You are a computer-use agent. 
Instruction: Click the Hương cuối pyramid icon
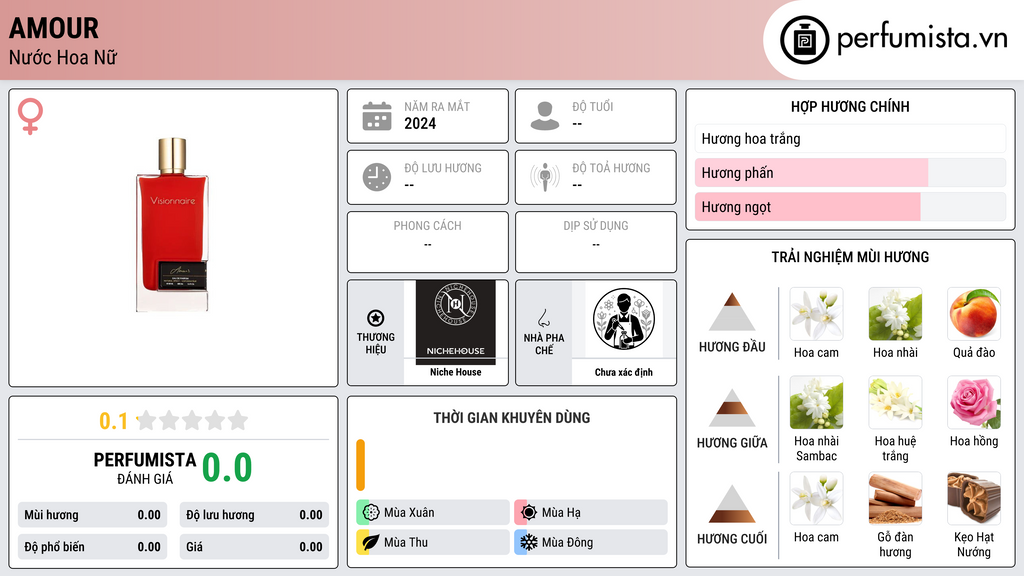(732, 504)
